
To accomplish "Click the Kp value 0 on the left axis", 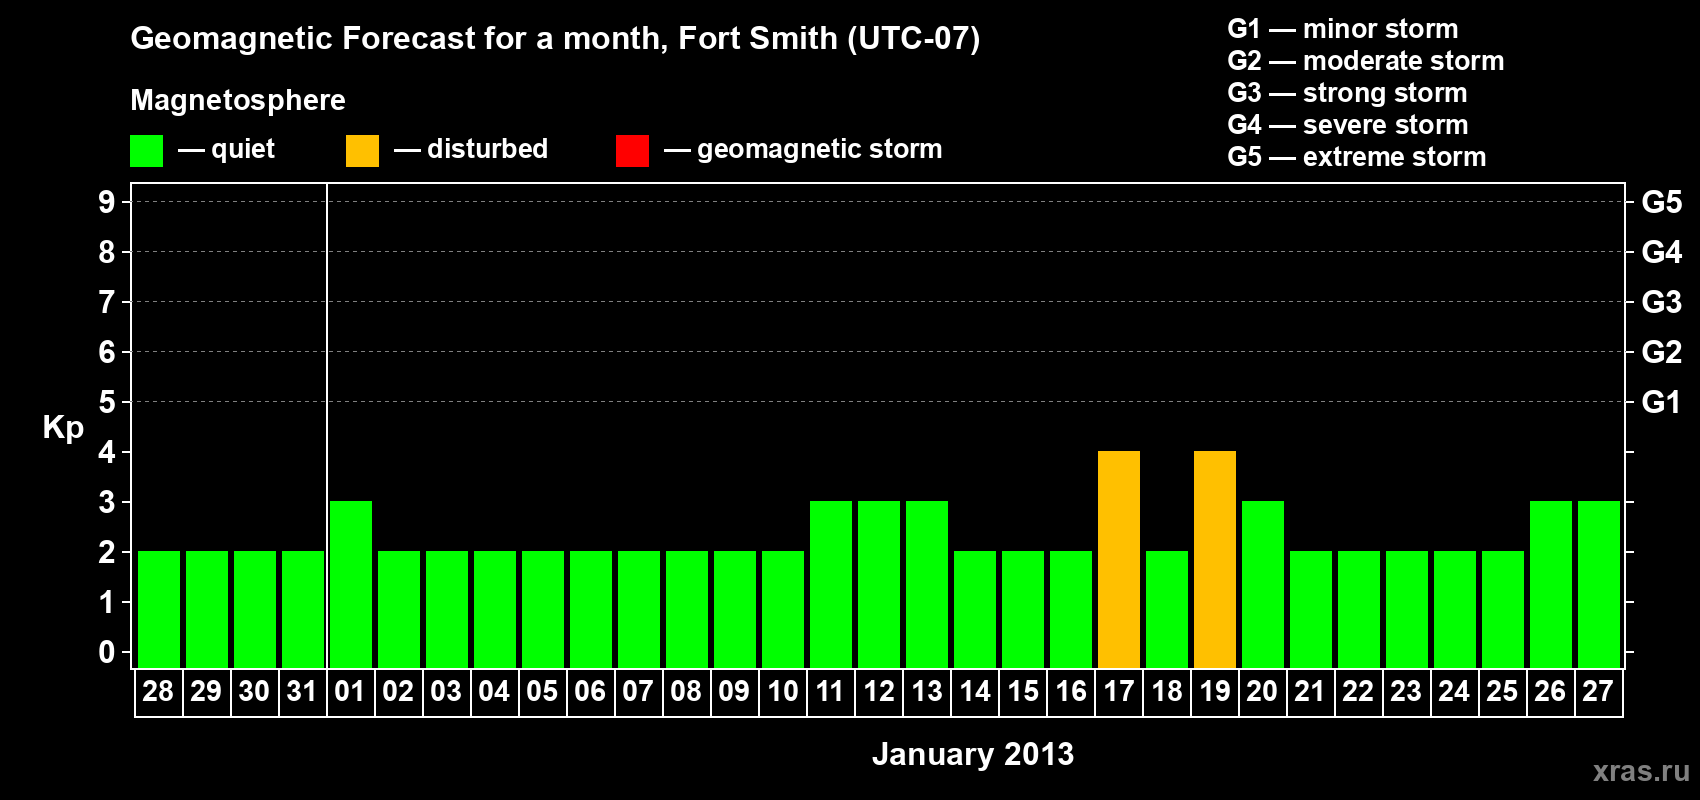I will coord(107,652).
